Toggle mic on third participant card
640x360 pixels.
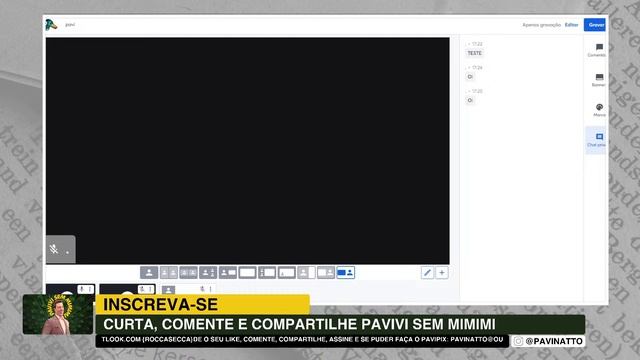(x=202, y=289)
